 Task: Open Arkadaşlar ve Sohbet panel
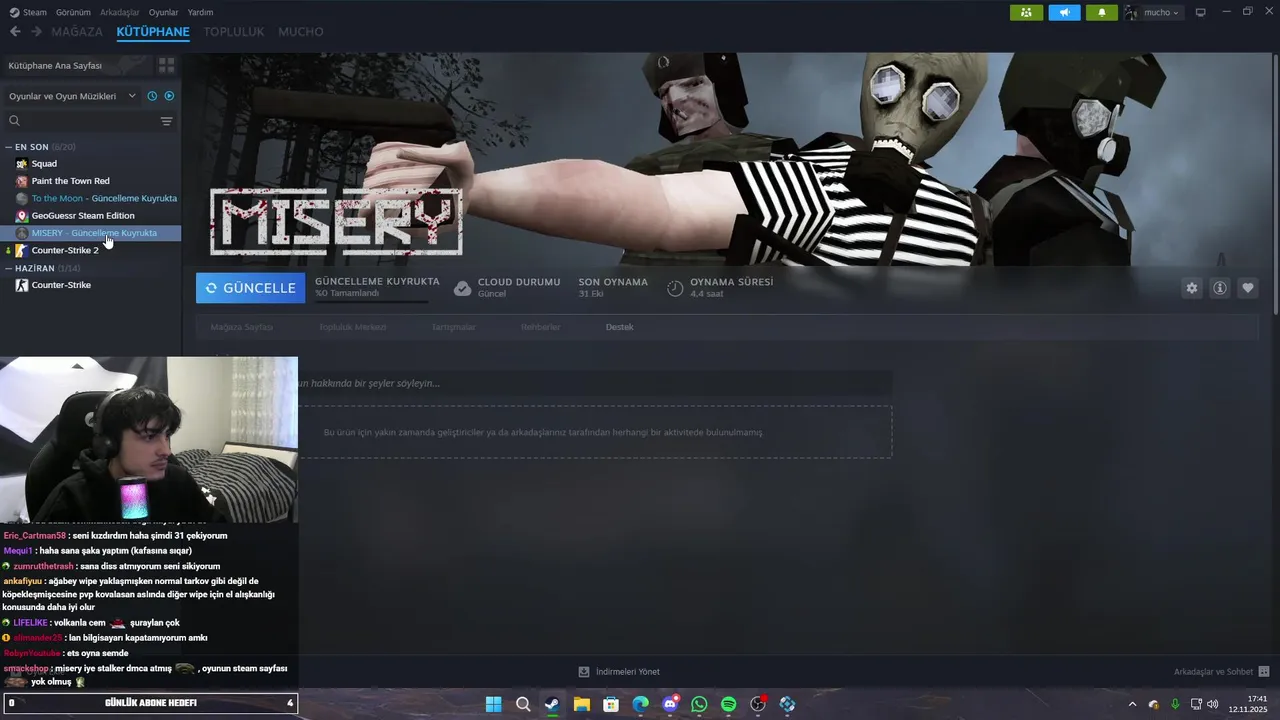click(x=1221, y=672)
